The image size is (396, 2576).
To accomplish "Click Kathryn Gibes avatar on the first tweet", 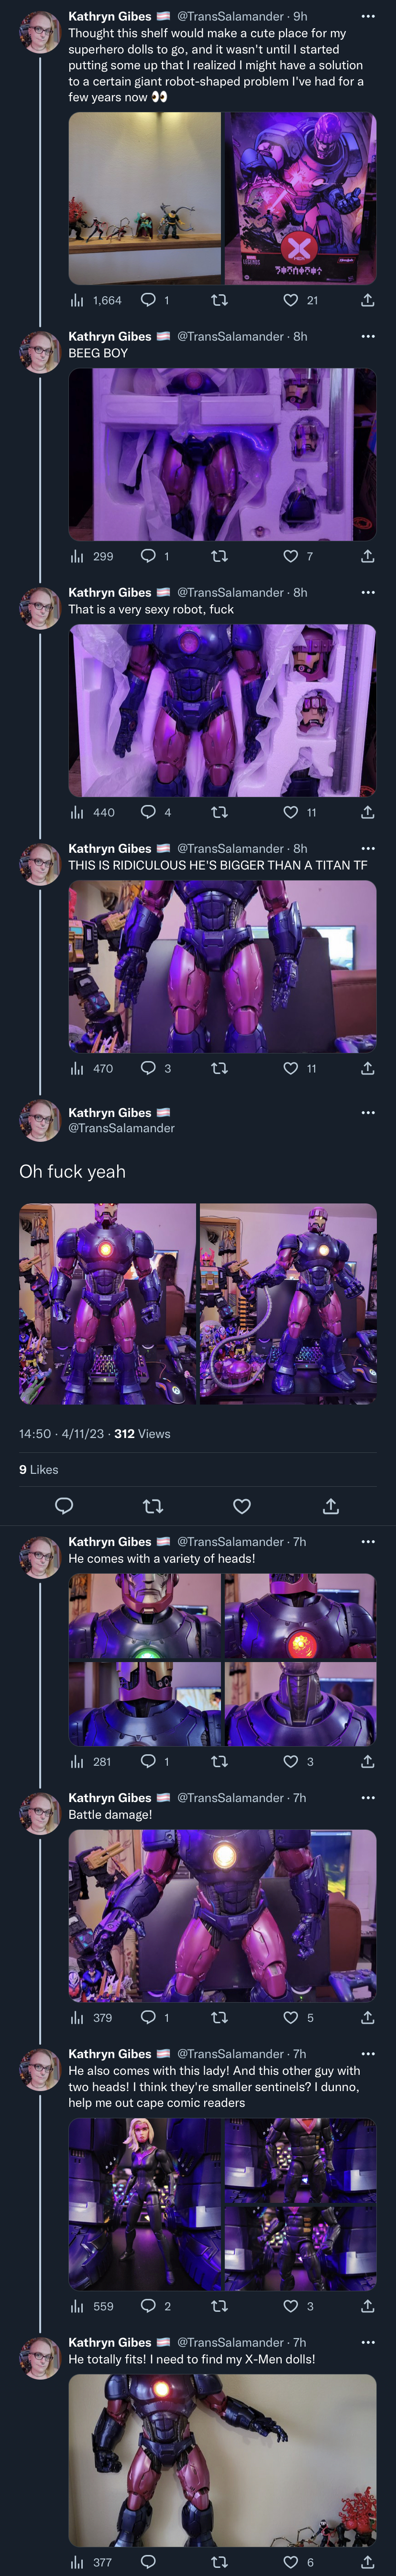I will coord(40,33).
